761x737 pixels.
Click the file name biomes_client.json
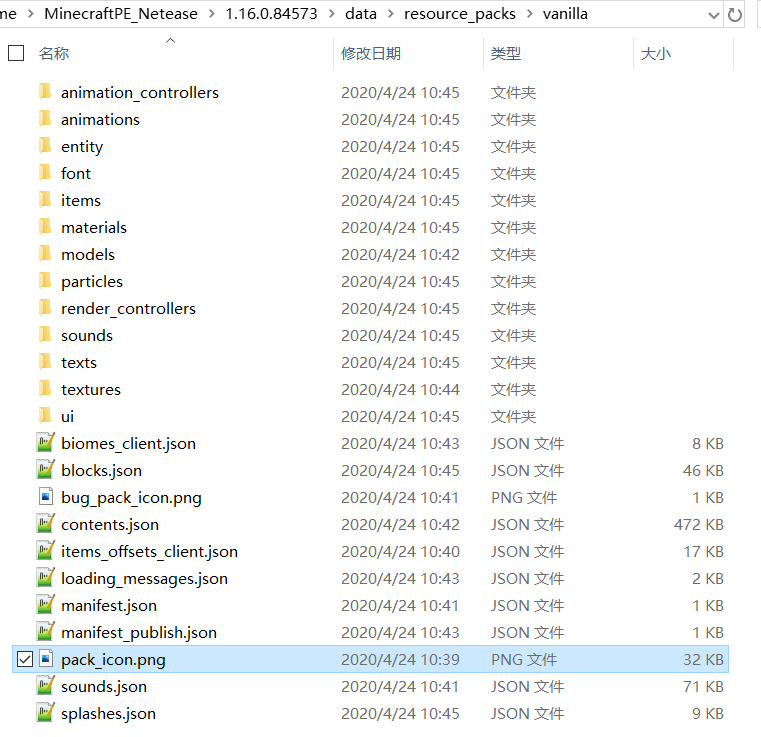tap(129, 443)
